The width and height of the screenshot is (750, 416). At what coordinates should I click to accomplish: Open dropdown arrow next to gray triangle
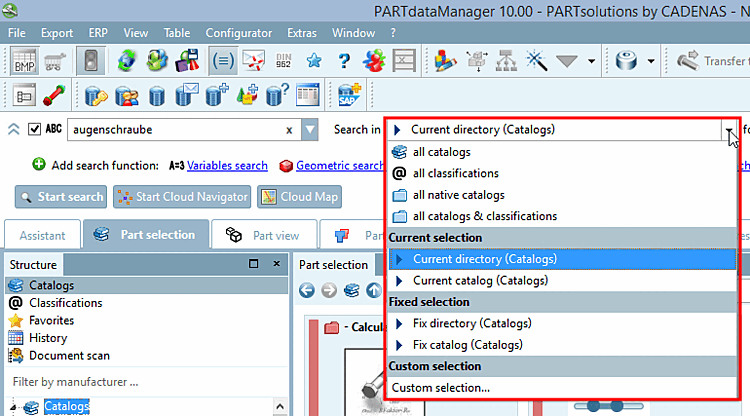click(x=592, y=61)
